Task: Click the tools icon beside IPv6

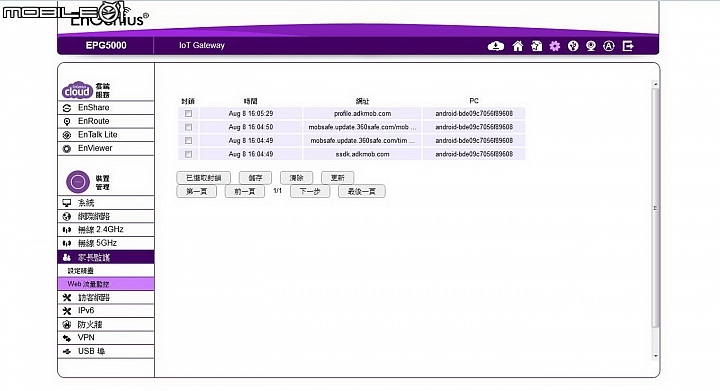Action: [x=67, y=311]
